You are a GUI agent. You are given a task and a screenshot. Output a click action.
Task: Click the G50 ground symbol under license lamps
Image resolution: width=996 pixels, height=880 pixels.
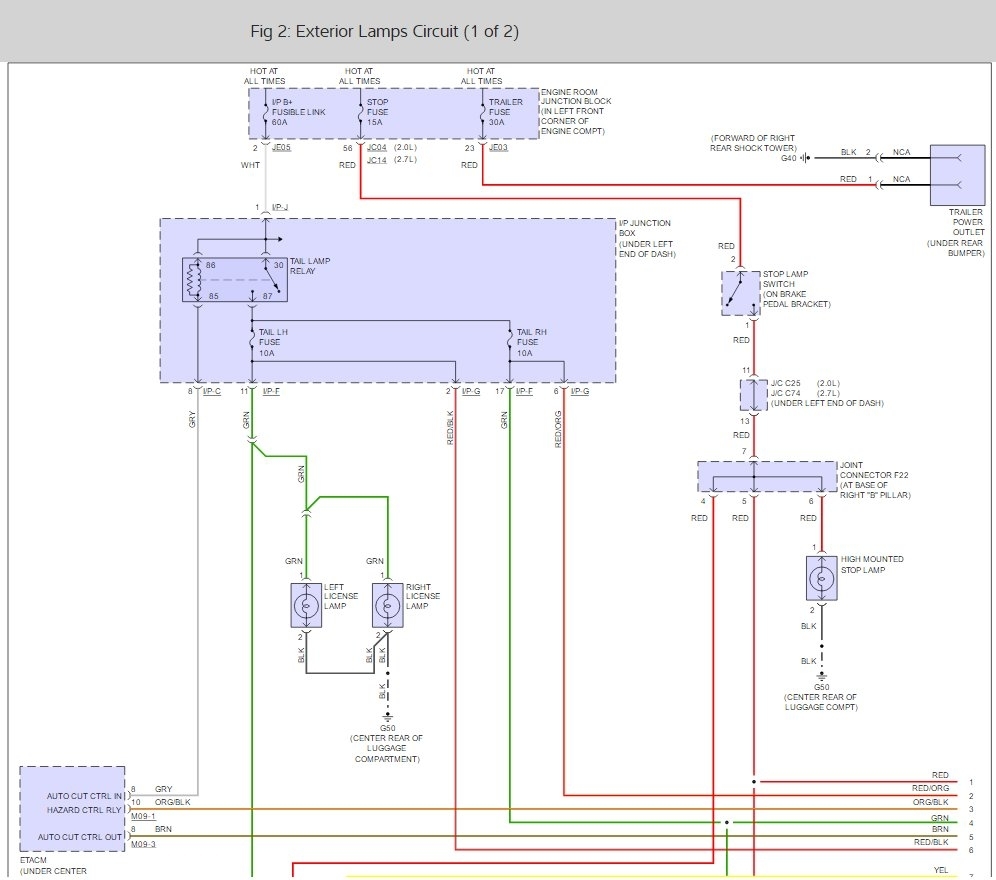pos(387,717)
